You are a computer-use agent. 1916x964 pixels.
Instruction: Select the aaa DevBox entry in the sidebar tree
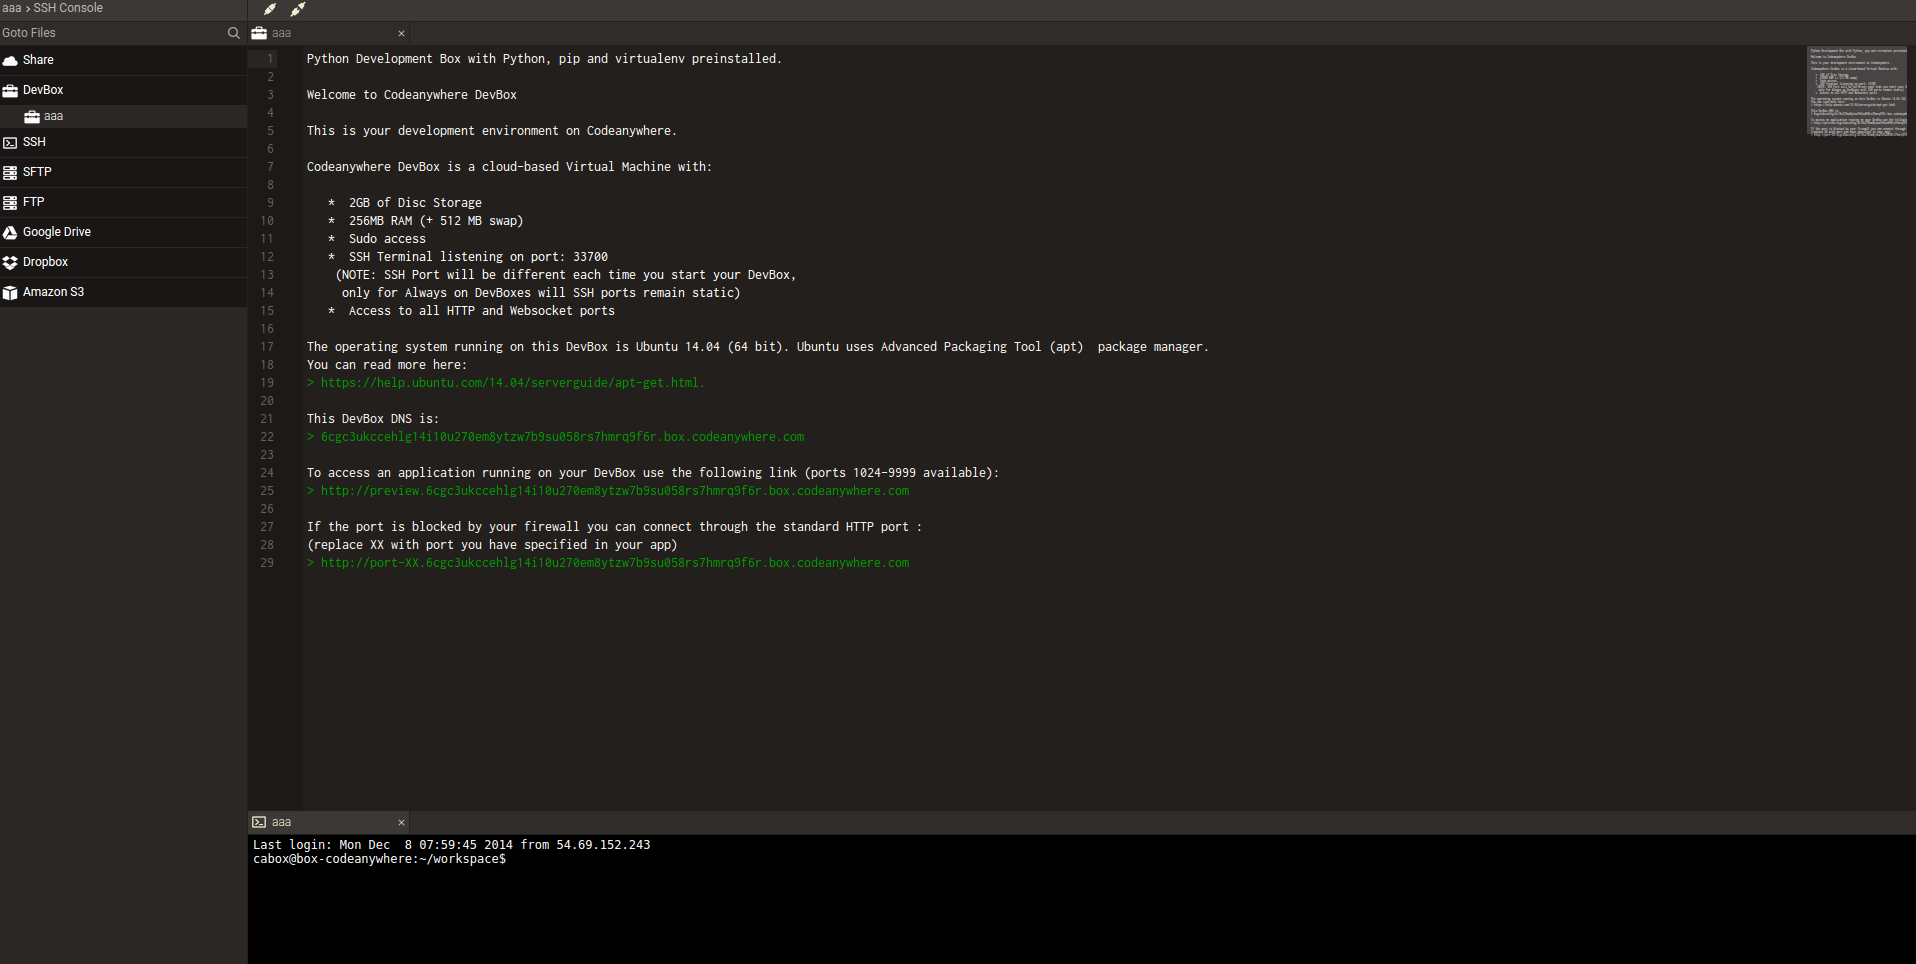tap(123, 117)
